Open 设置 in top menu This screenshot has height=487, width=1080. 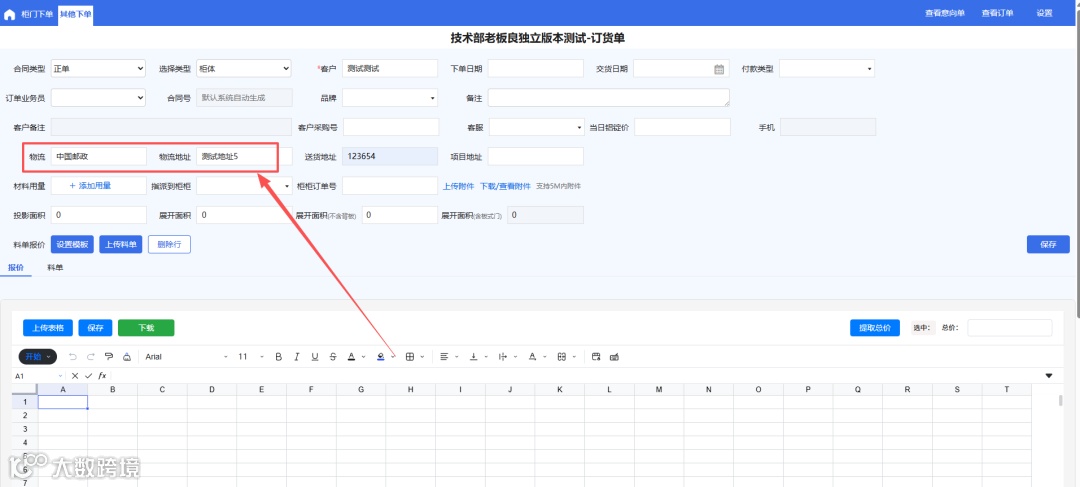1044,13
